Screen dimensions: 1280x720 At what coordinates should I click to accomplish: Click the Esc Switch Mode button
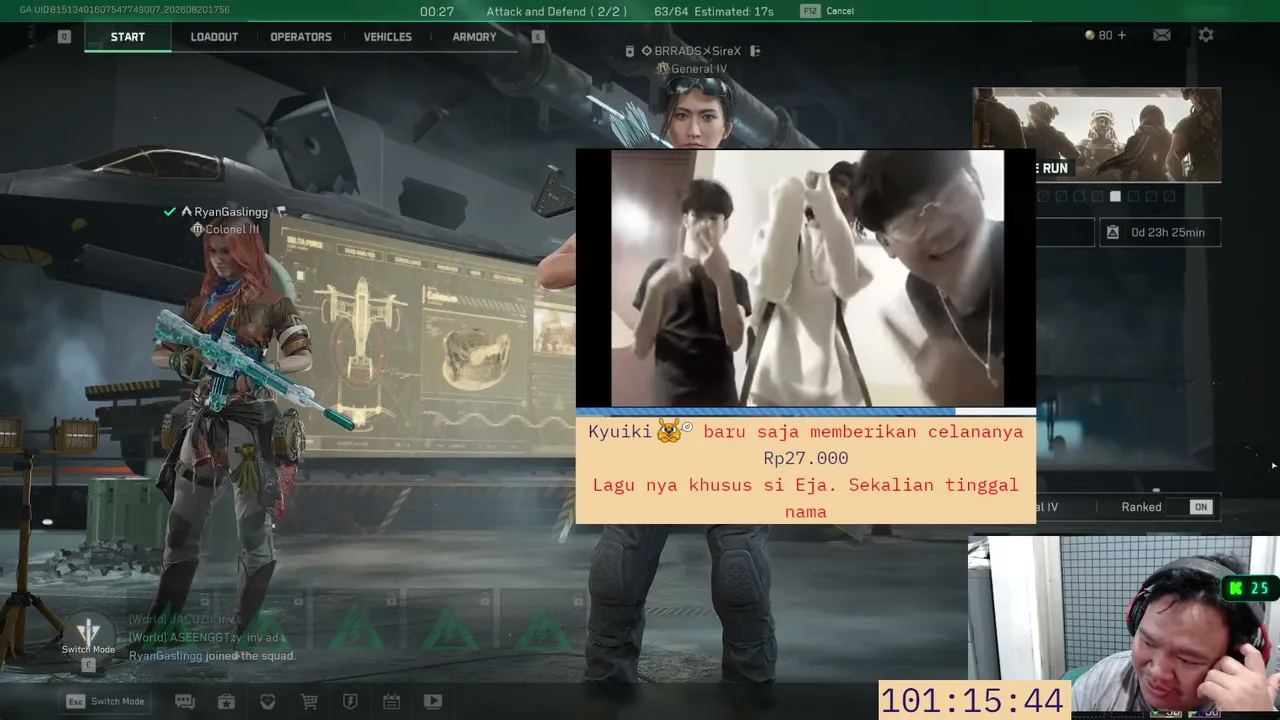pyautogui.click(x=105, y=701)
